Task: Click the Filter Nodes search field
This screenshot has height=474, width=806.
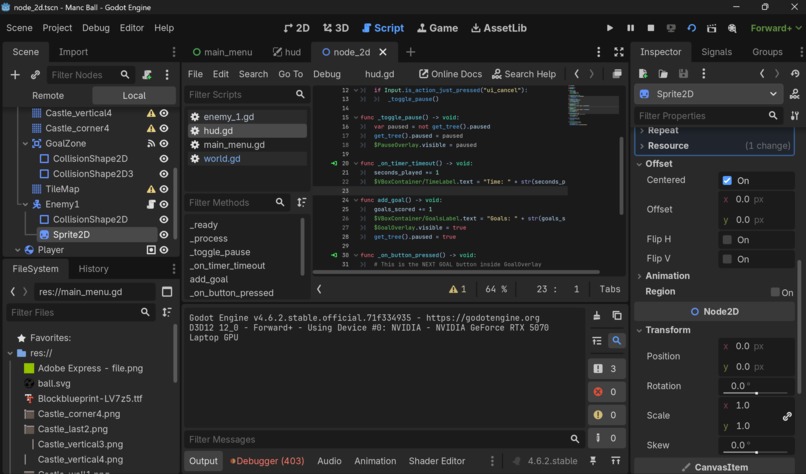Action: (x=91, y=75)
